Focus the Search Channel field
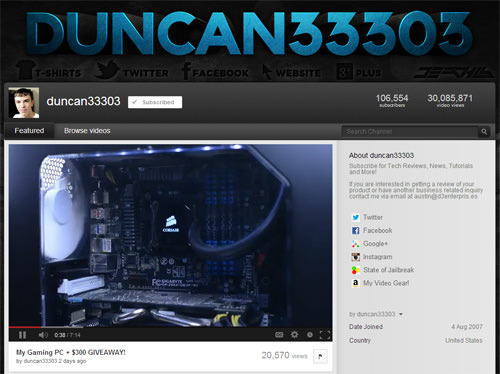The image size is (500, 374). tap(410, 132)
